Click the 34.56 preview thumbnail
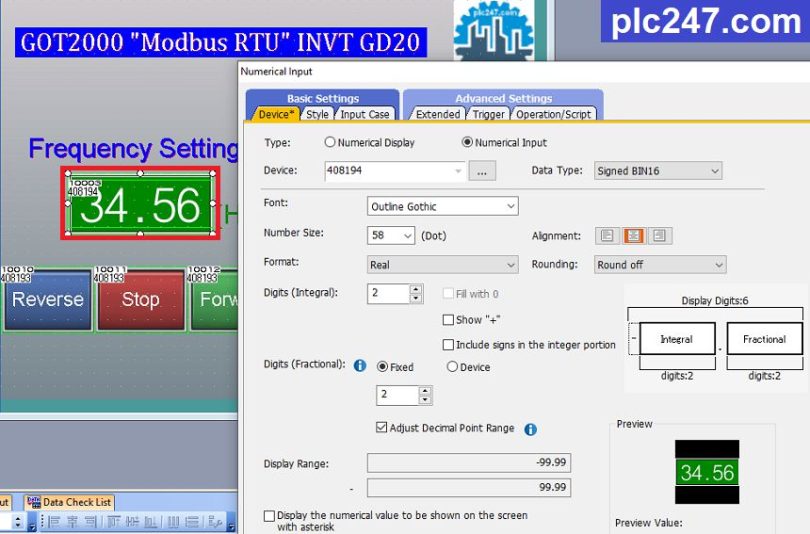Viewport: 810px width, 534px height. click(707, 472)
